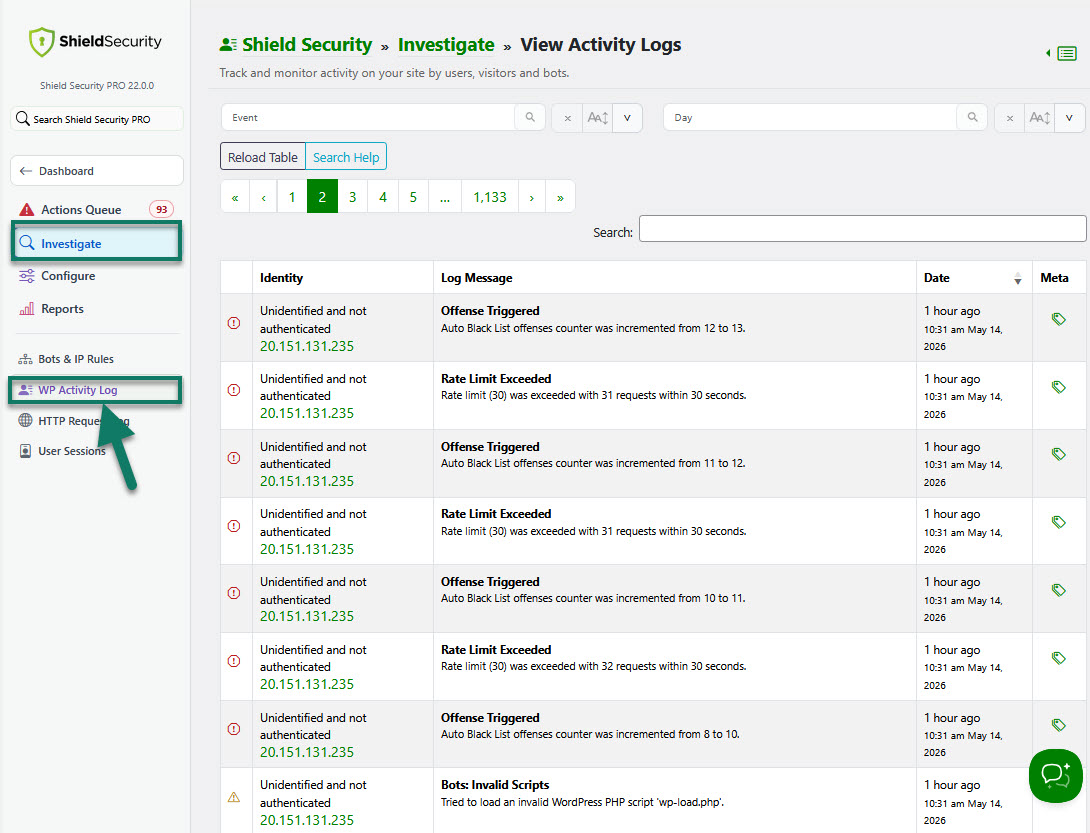Click the Configure sliders icon

click(26, 276)
